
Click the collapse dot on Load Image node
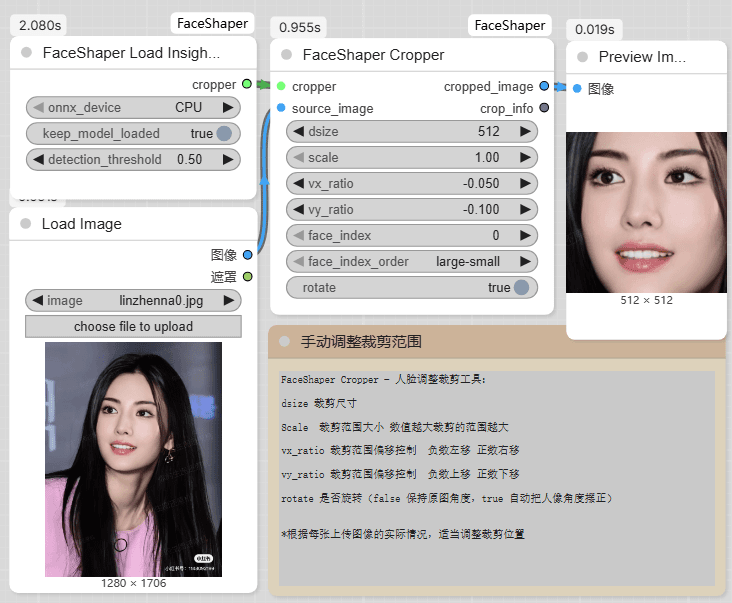tap(26, 224)
